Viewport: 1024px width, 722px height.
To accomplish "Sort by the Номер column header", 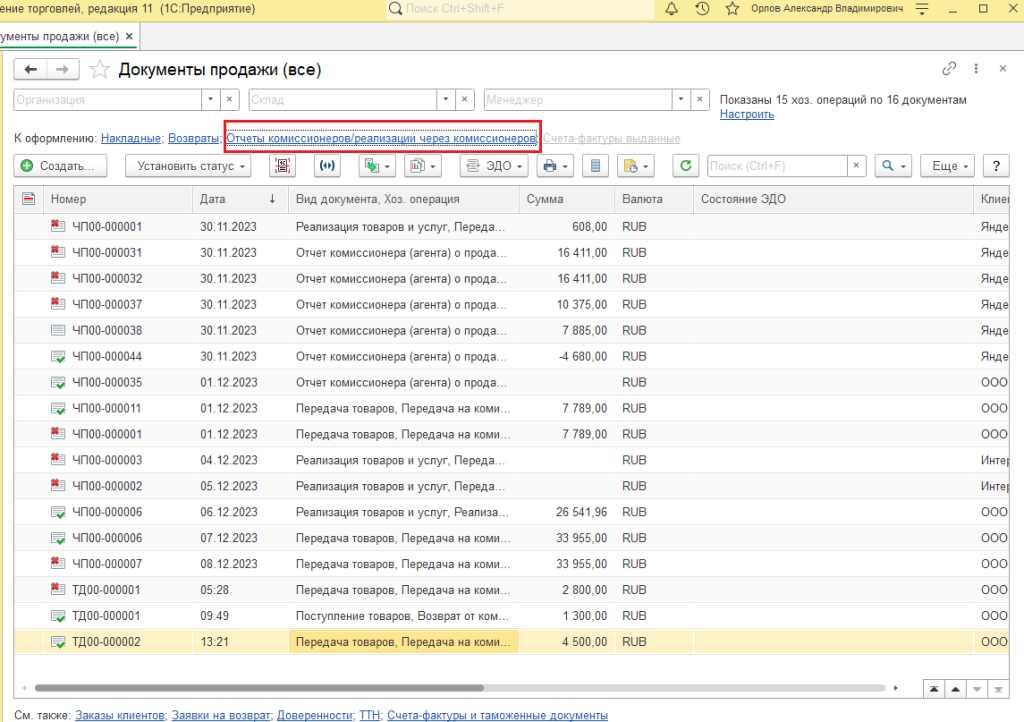I will (x=120, y=199).
